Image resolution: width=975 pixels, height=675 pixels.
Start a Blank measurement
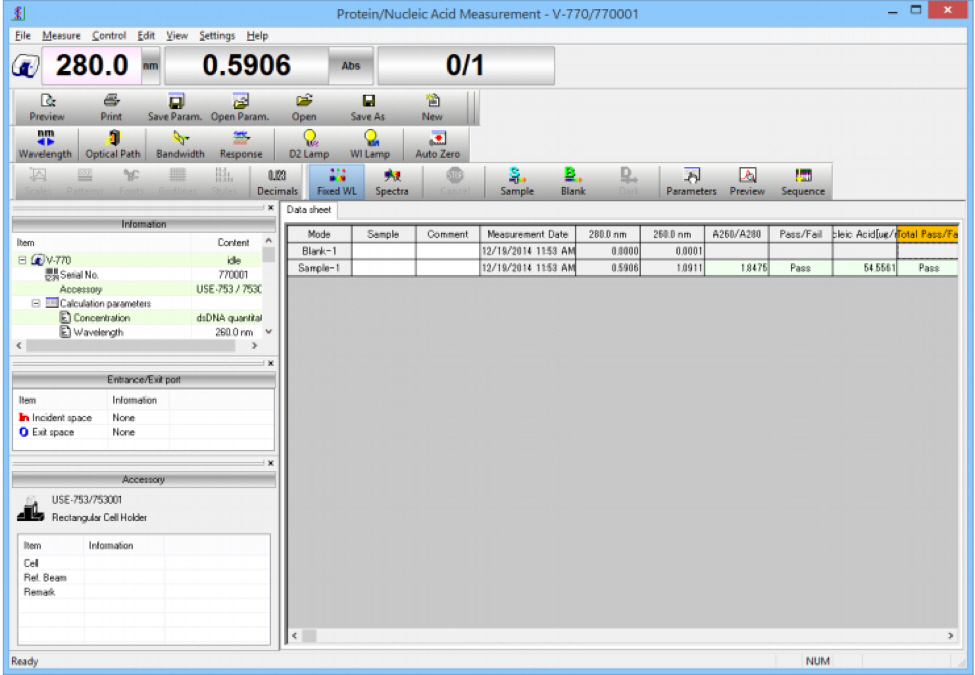pyautogui.click(x=573, y=181)
